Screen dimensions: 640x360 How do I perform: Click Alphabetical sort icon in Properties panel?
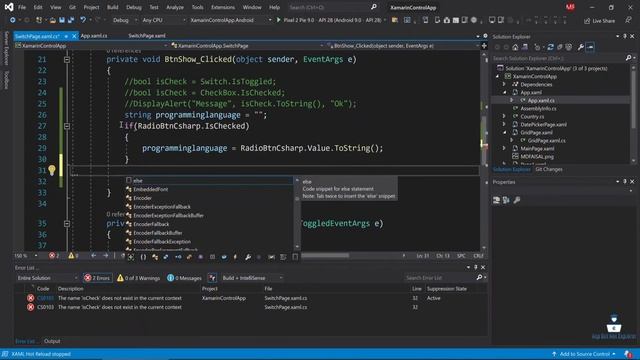coord(506,200)
